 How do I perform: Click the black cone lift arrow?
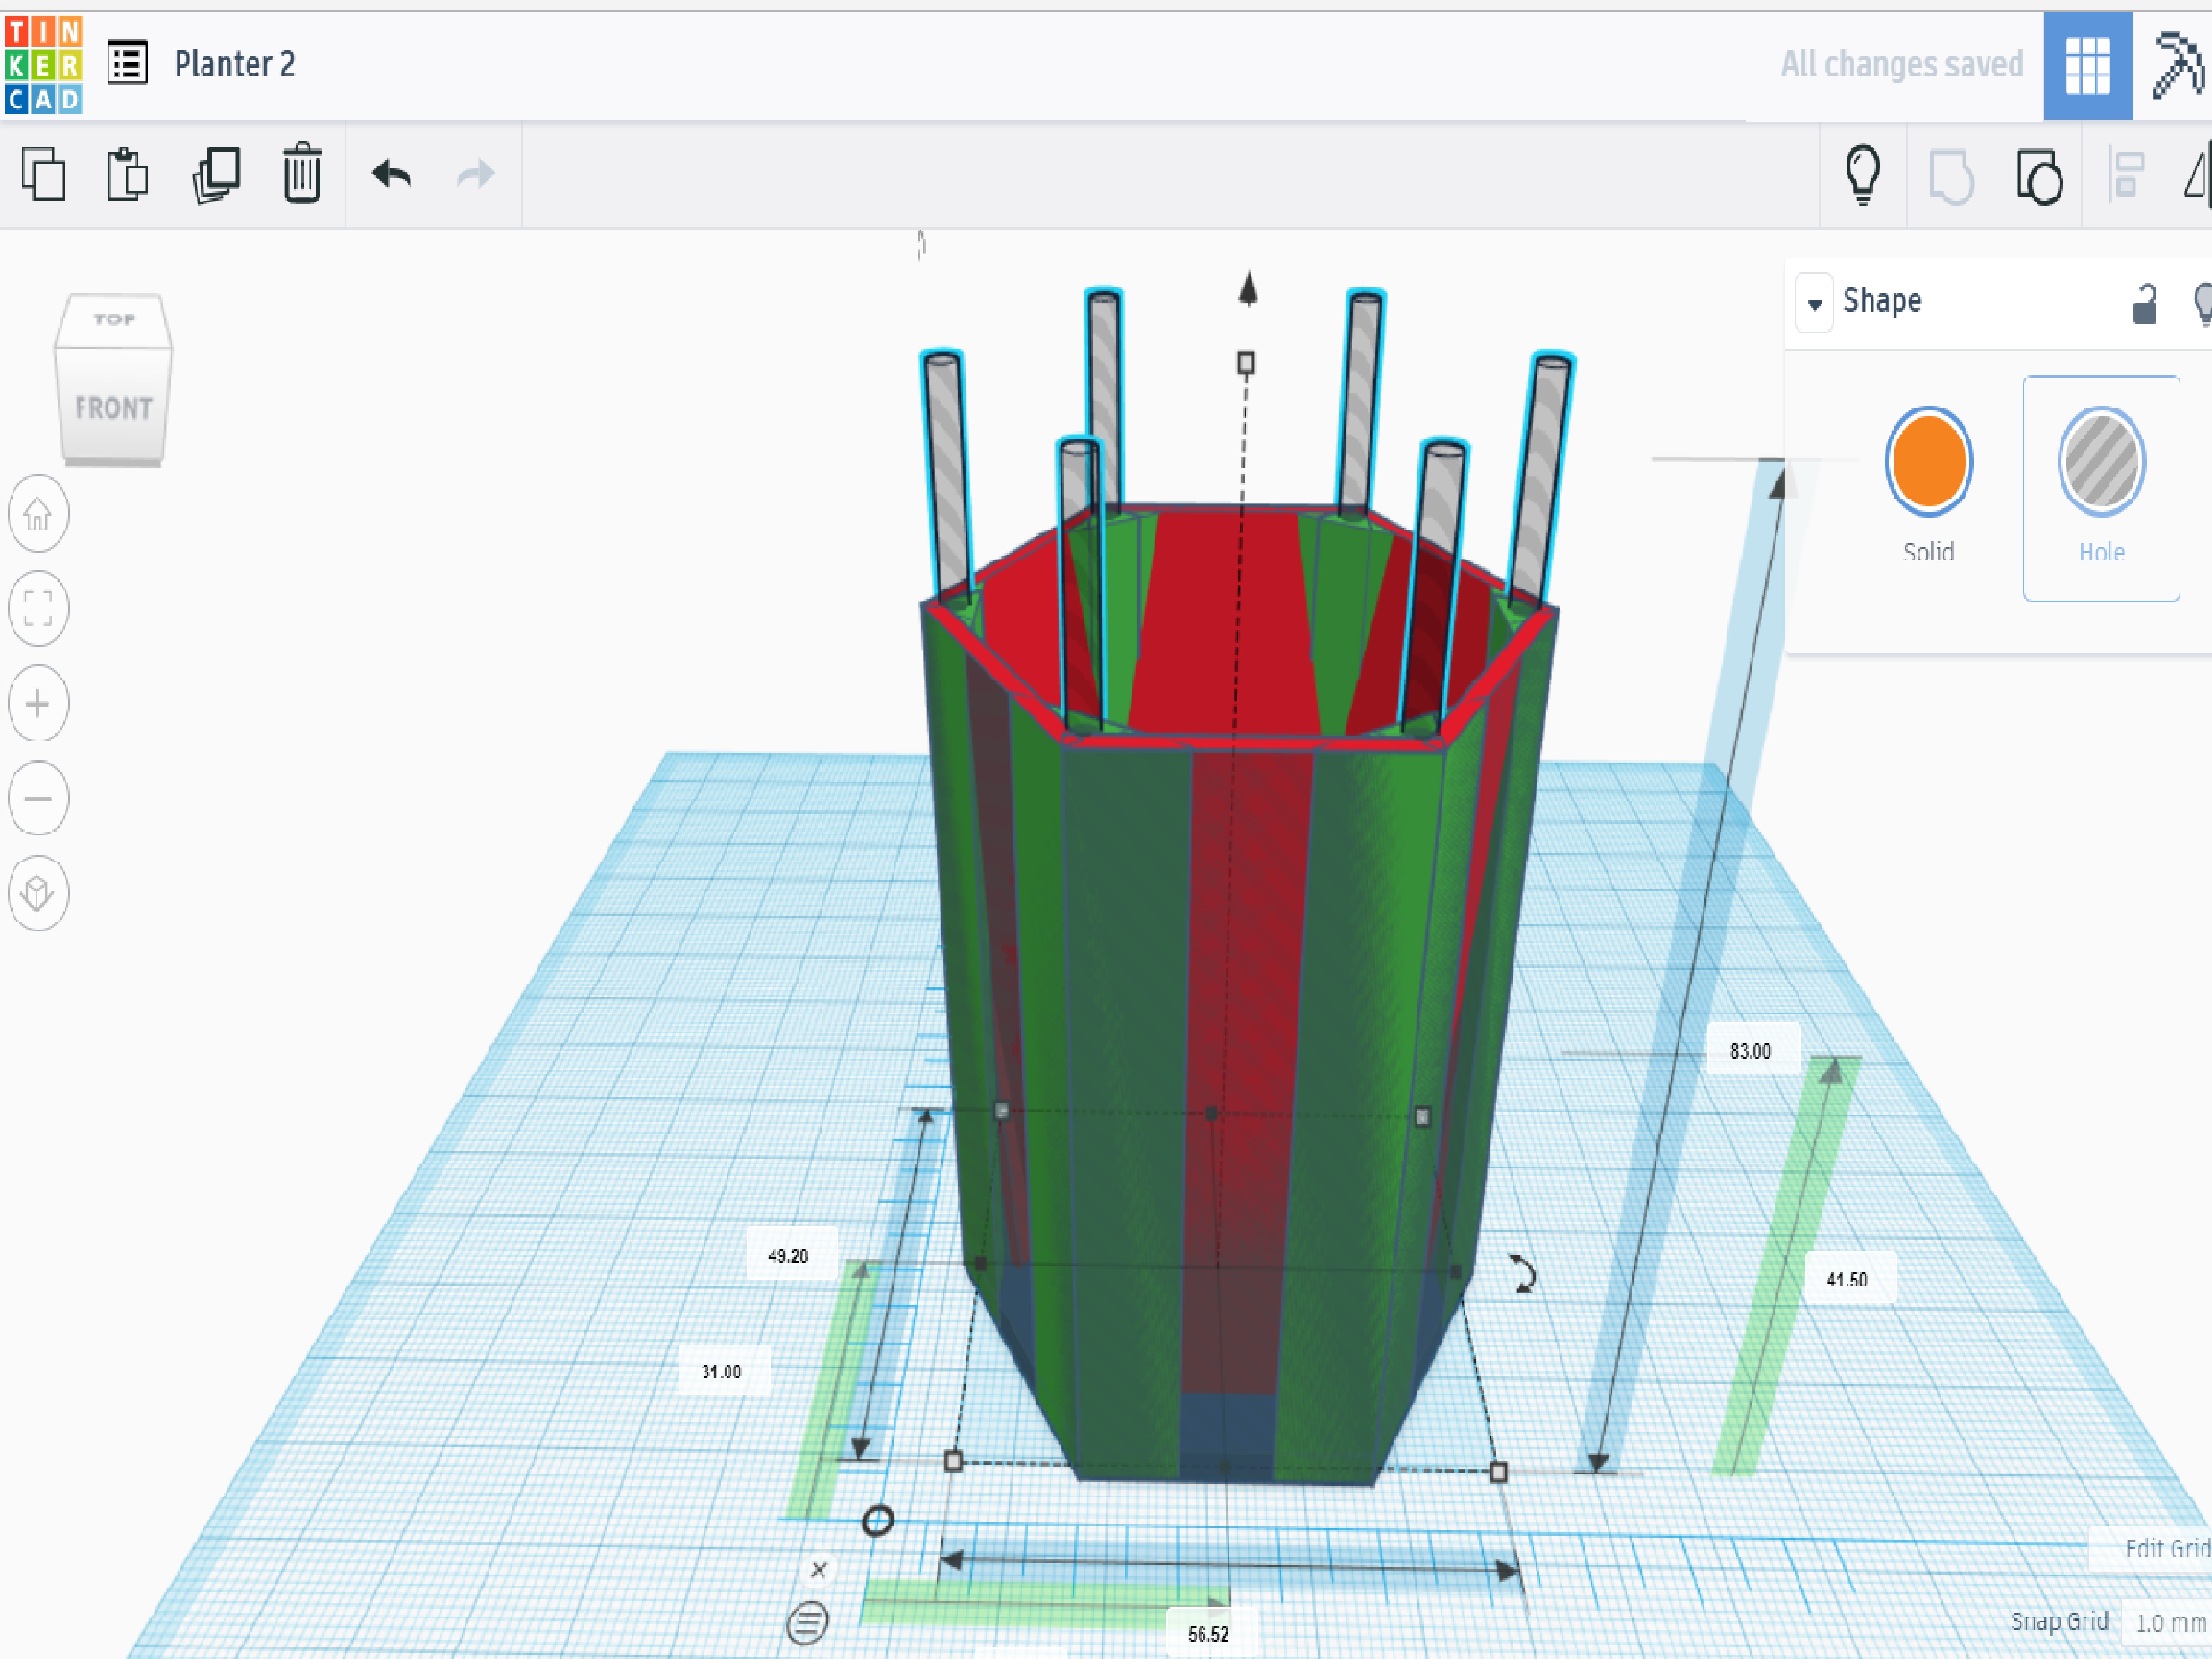click(1248, 288)
